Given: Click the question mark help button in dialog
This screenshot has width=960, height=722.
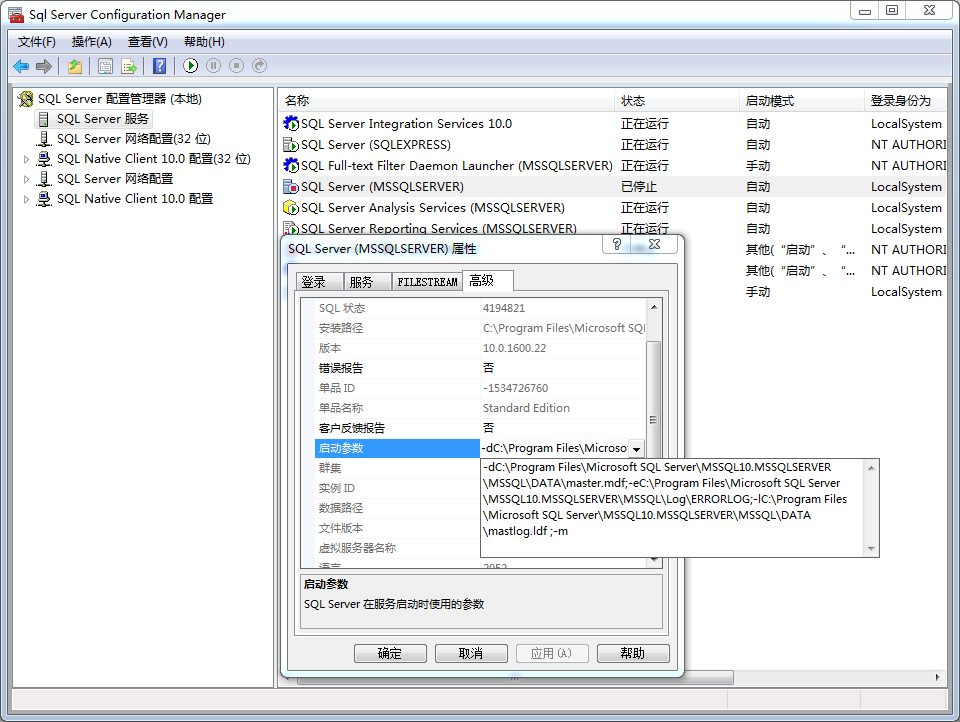Looking at the screenshot, I should (x=617, y=244).
